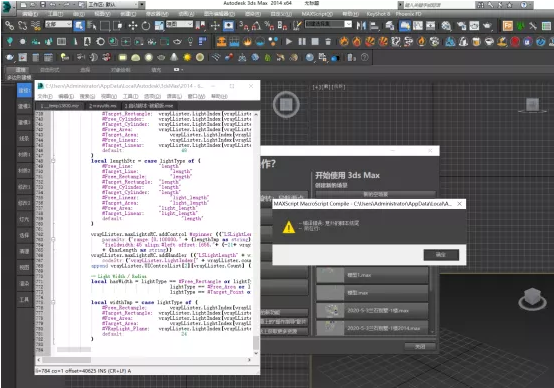This screenshot has height=388, width=554.
Task: Switch to first tab in script editor
Action: [60, 106]
